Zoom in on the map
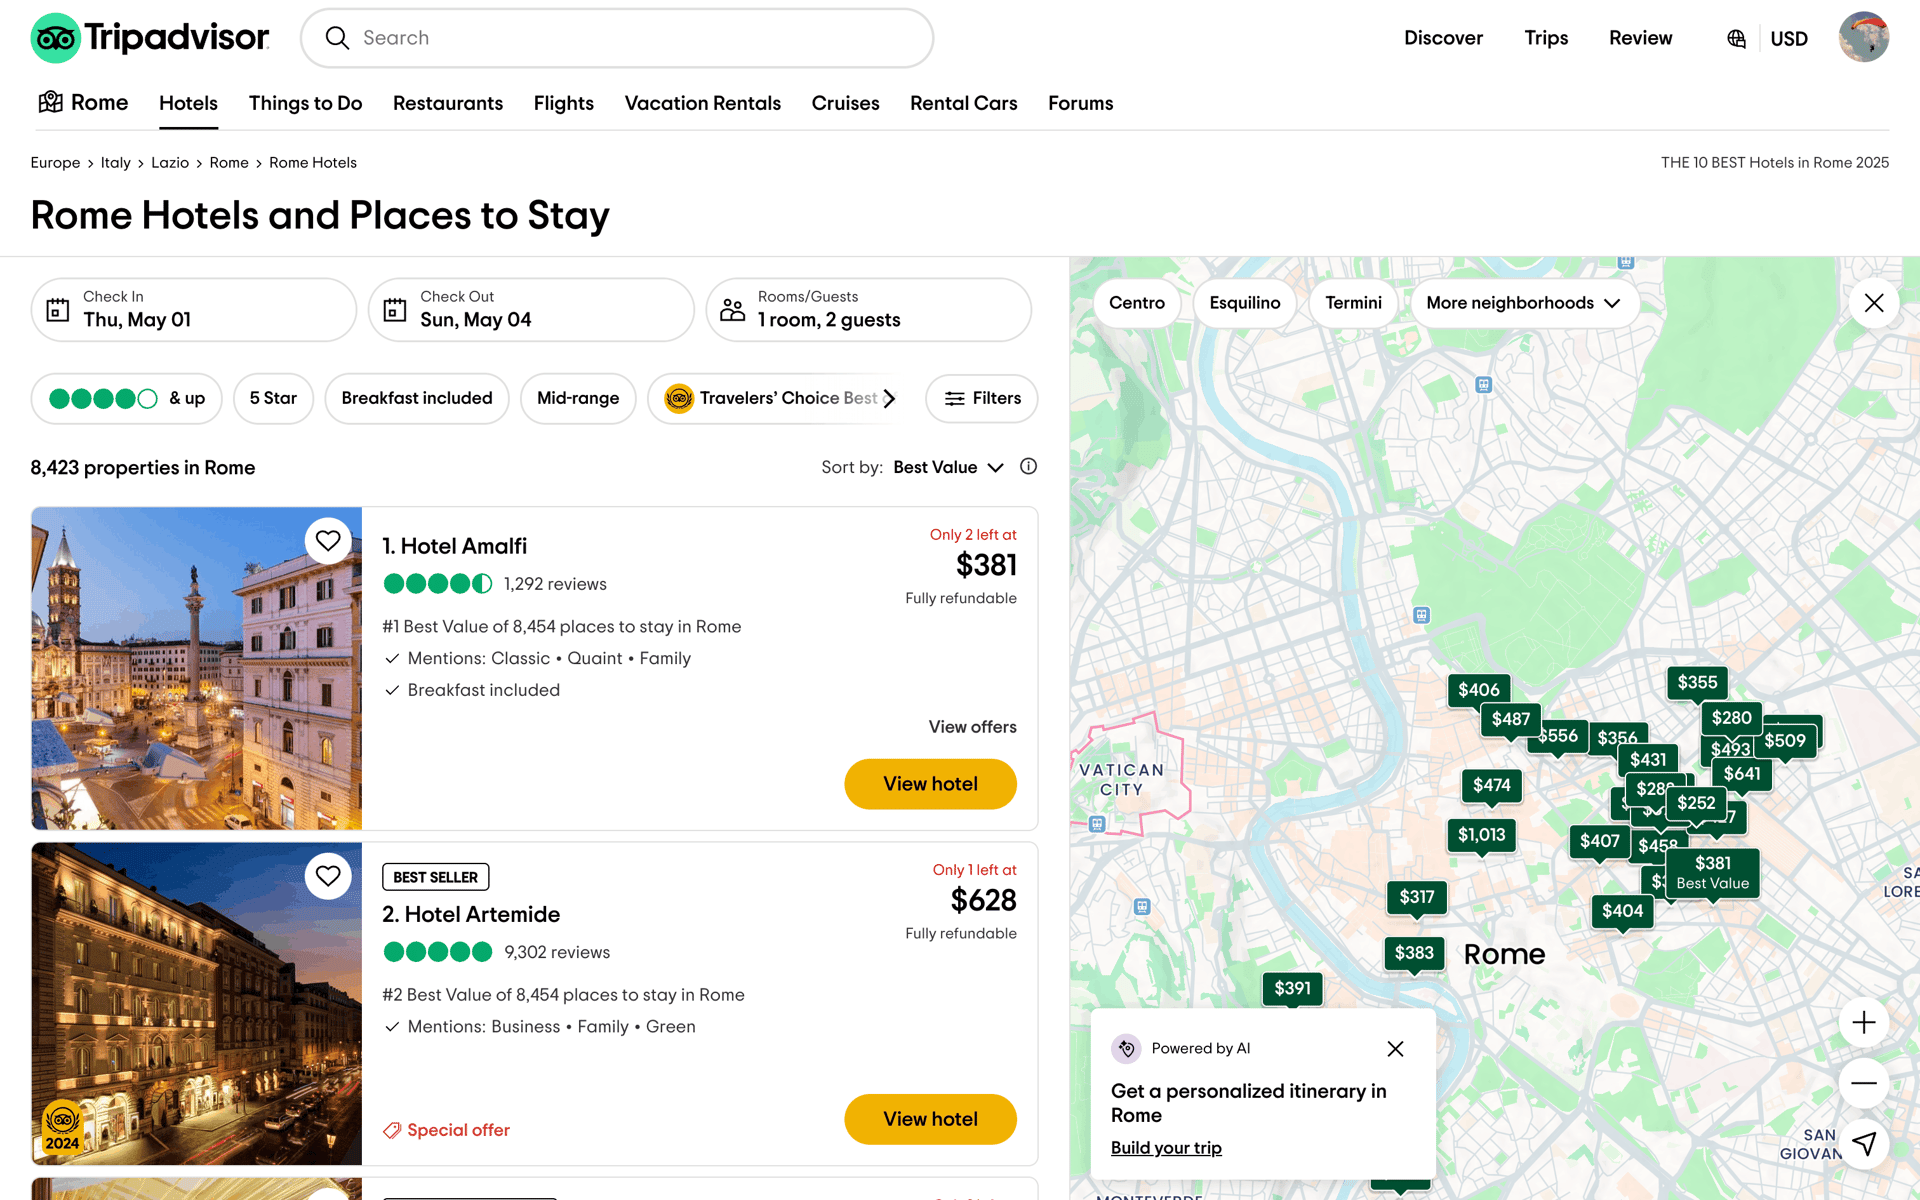 [1864, 1022]
